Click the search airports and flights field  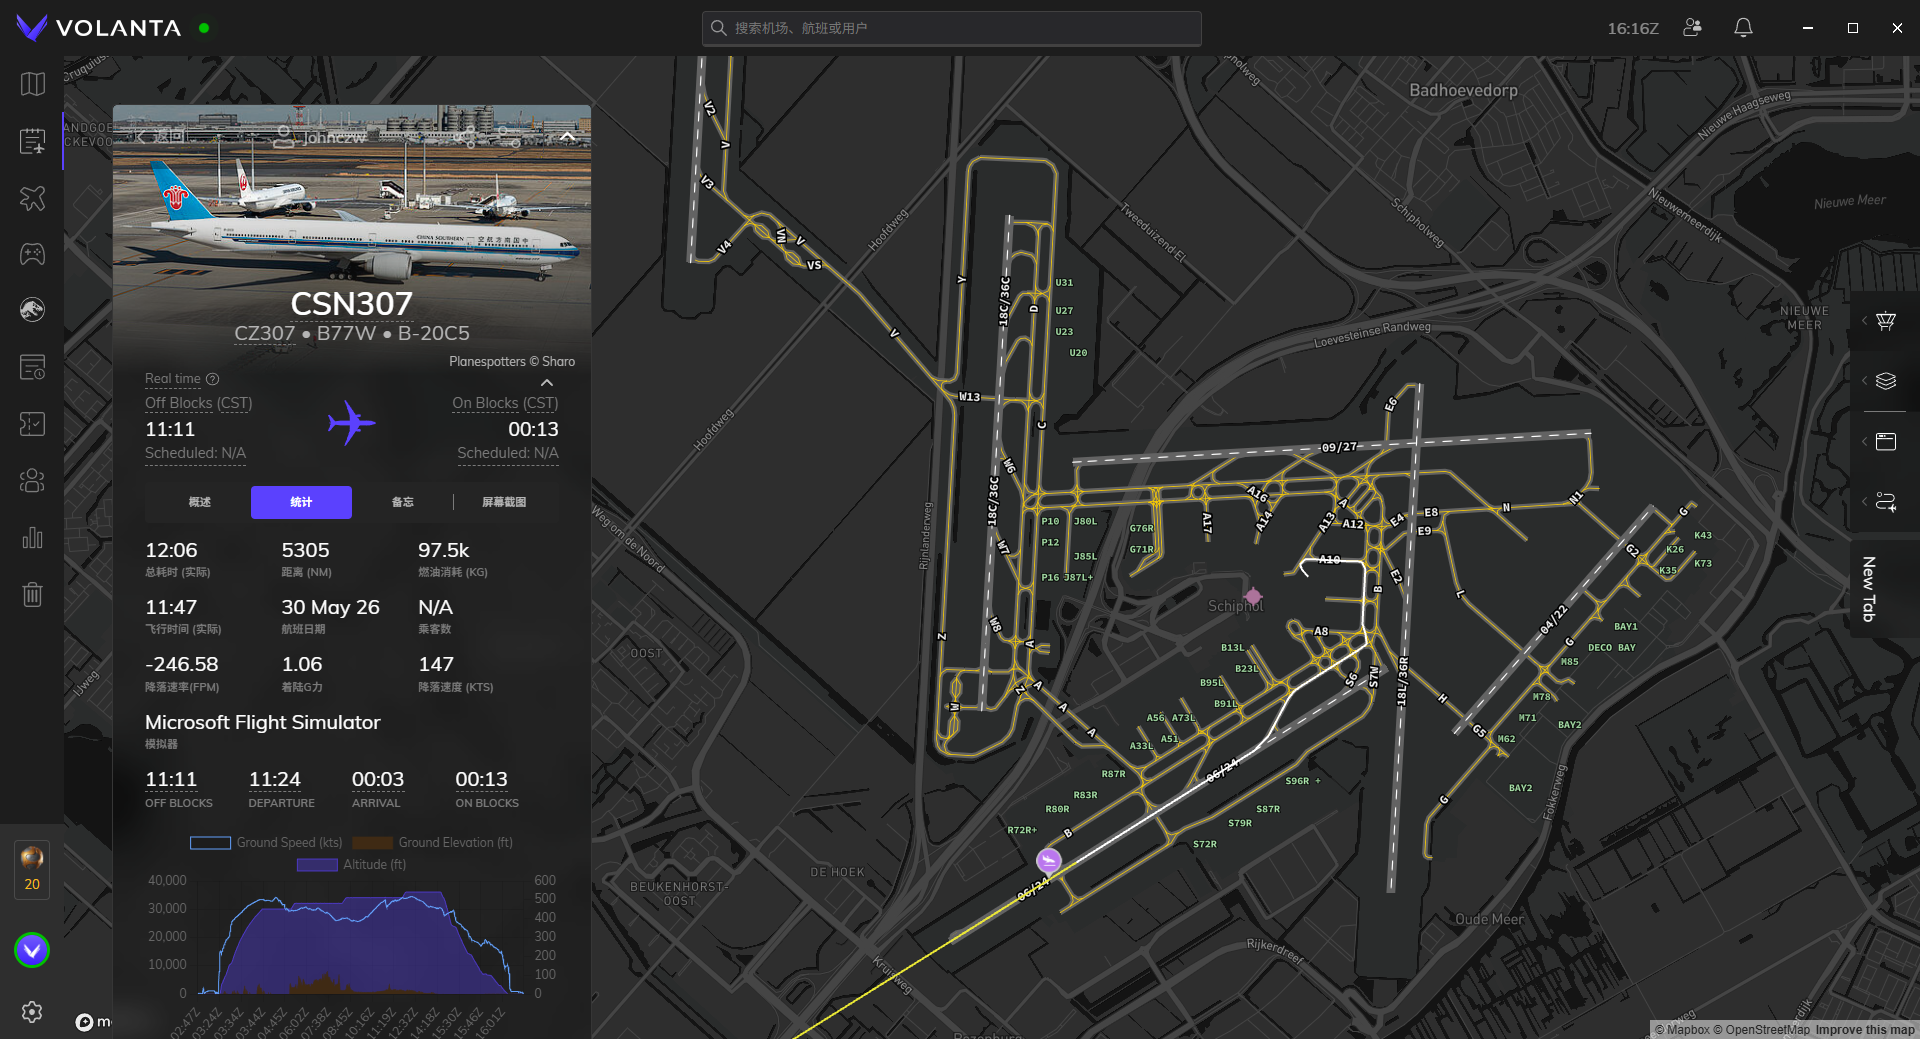[951, 28]
